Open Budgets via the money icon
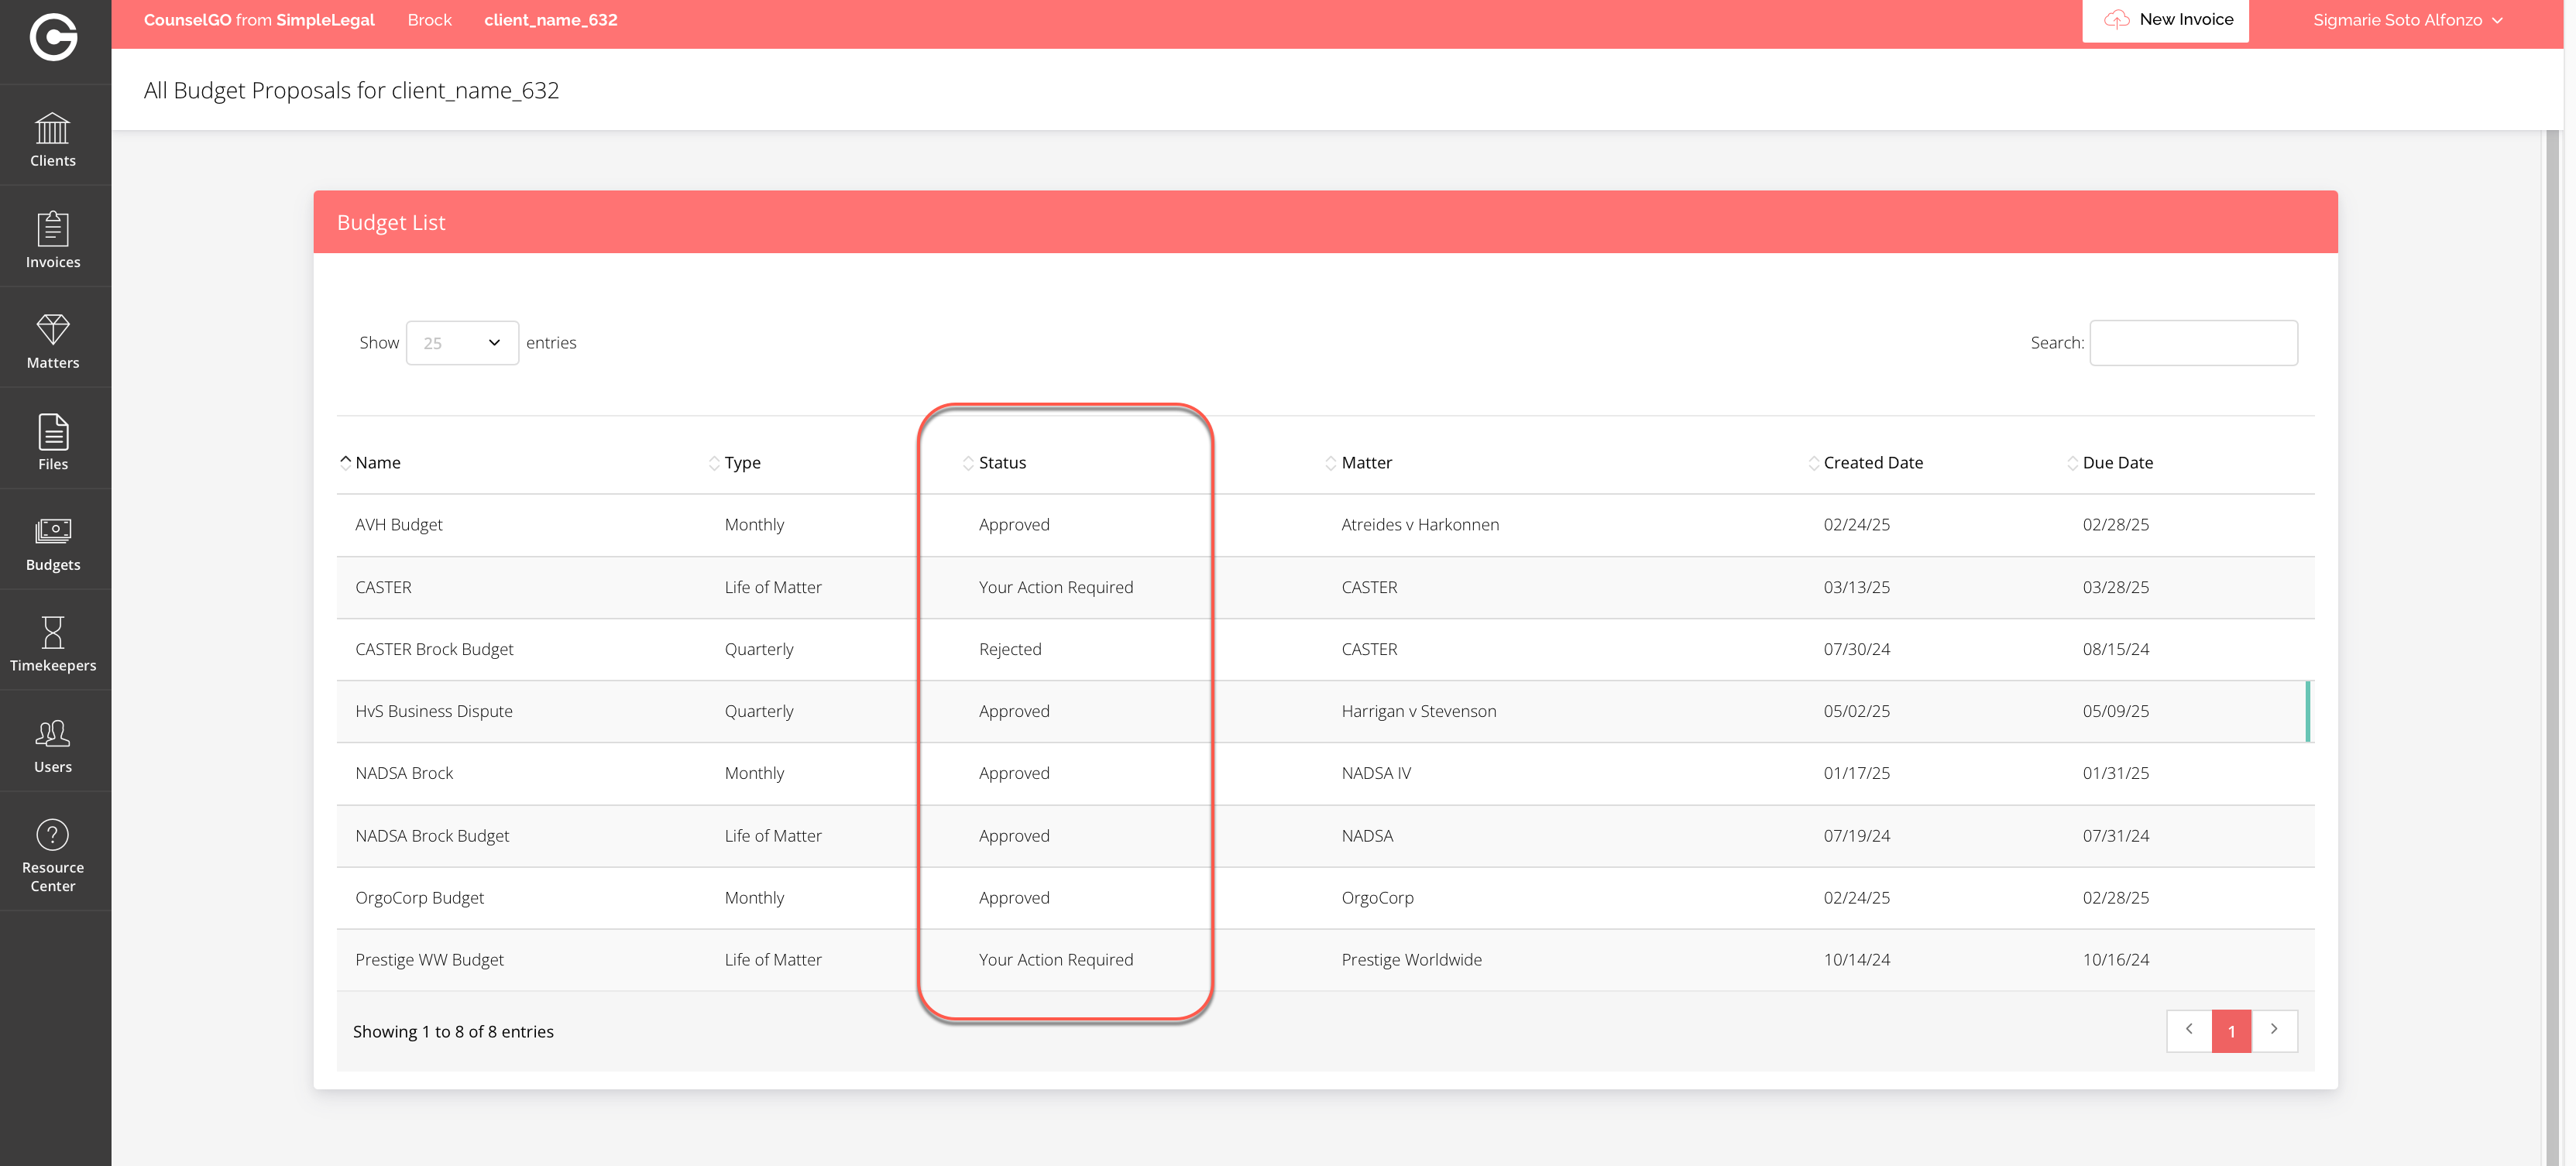The image size is (2576, 1166). coord(53,532)
